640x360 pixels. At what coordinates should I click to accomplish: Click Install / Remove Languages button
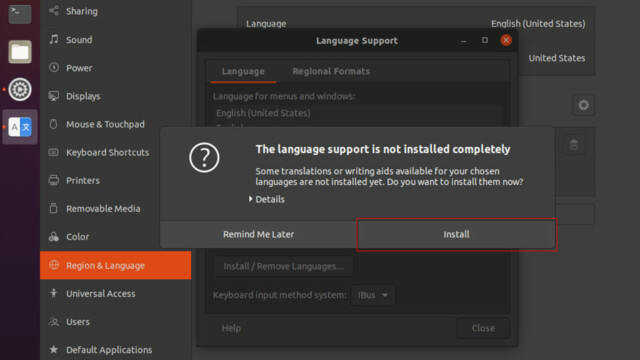(283, 266)
